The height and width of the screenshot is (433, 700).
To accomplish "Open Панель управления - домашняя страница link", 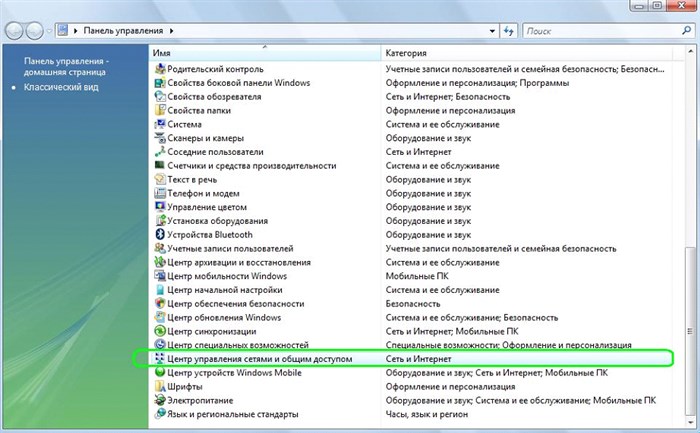I will pos(65,67).
